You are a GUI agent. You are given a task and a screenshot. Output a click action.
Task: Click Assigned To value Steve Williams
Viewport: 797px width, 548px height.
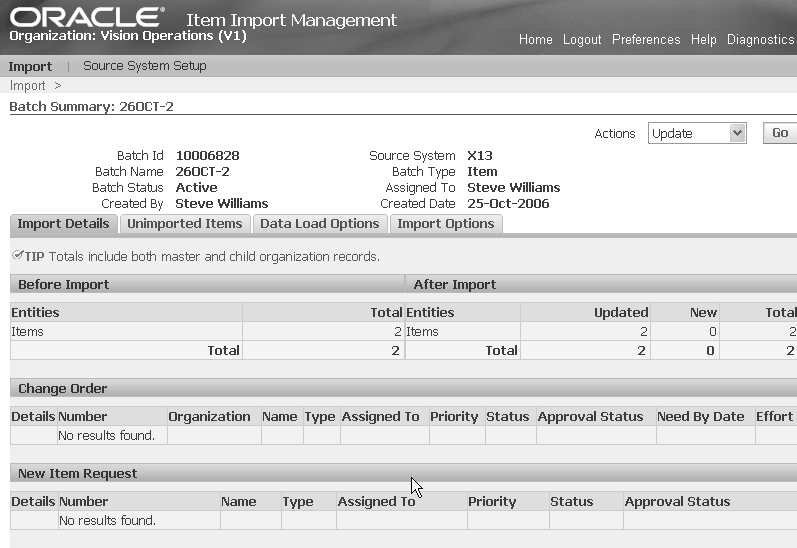(513, 188)
